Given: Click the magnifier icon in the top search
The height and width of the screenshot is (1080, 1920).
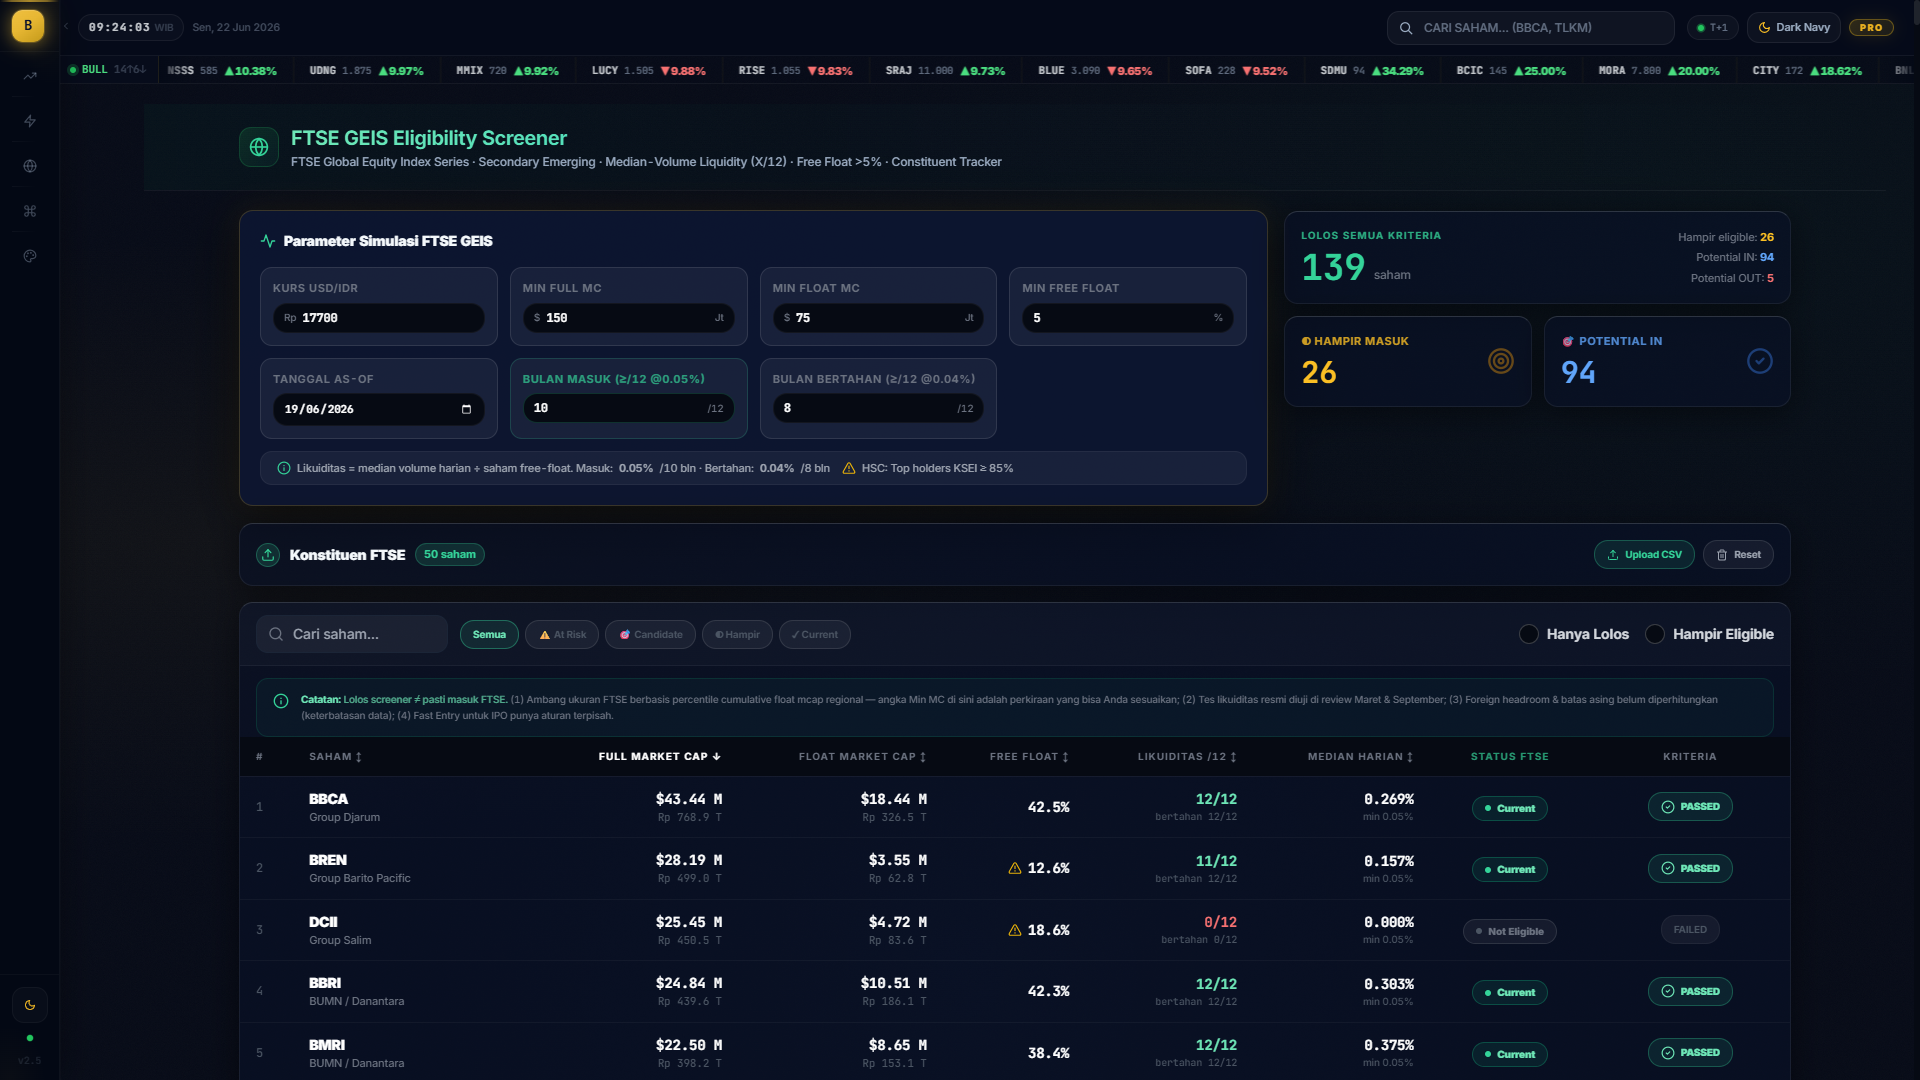Looking at the screenshot, I should click(1406, 28).
